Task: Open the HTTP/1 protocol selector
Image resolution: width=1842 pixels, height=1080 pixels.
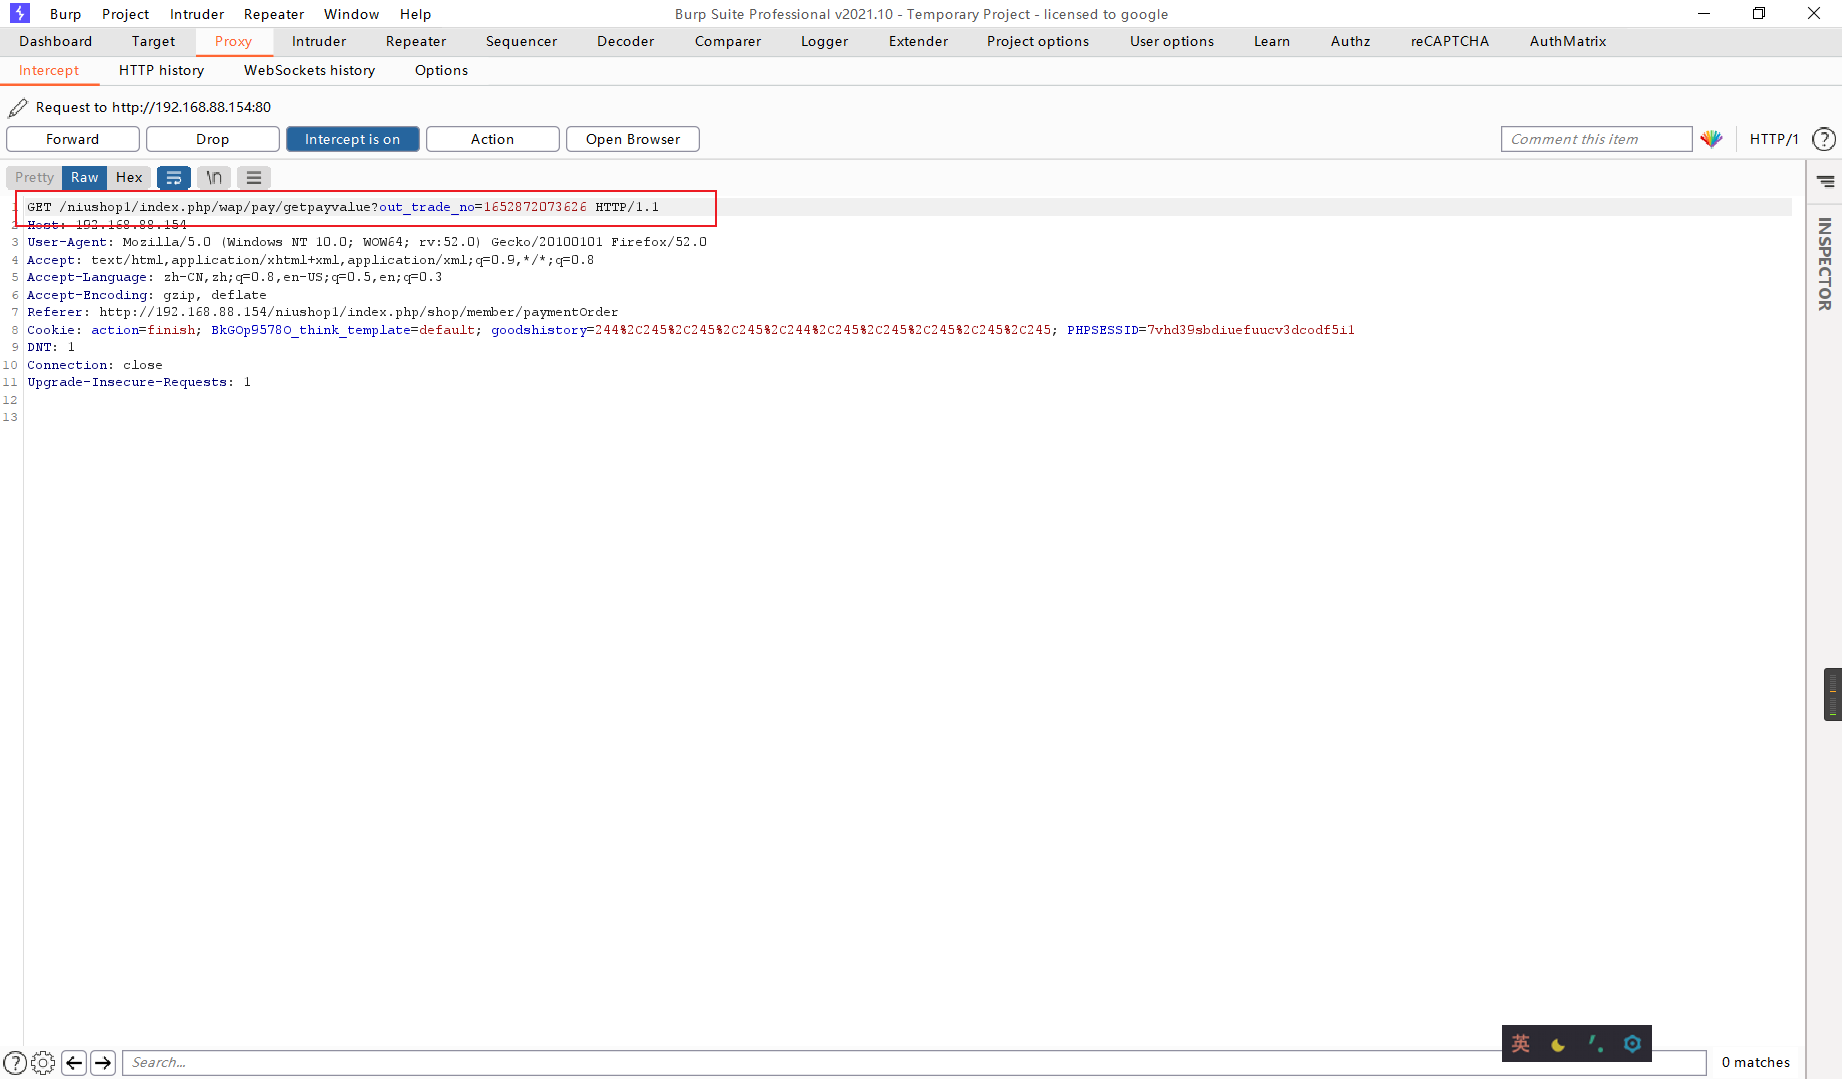Action: click(1774, 139)
